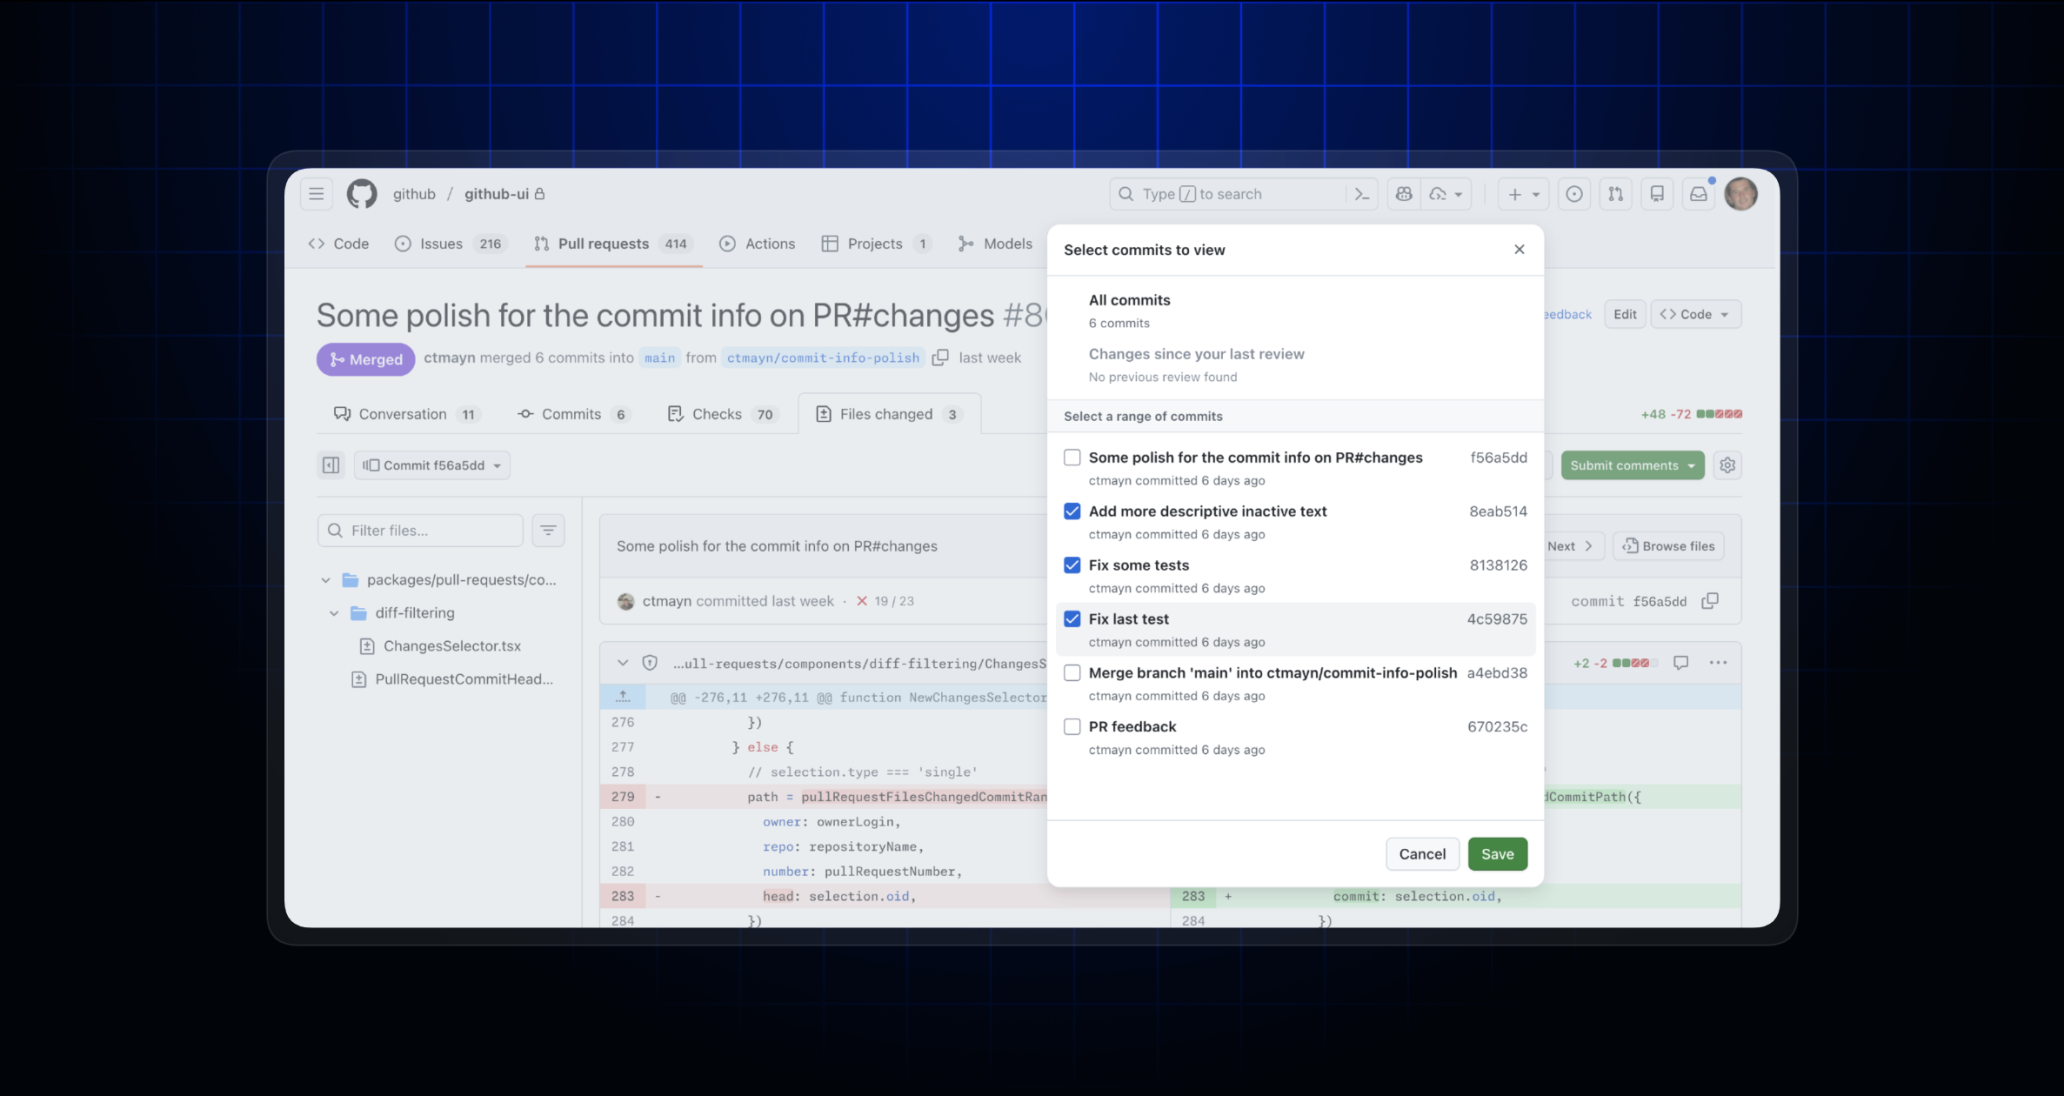Viewport: 2064px width, 1096px height.
Task: Switch to the Conversation tab
Action: click(402, 413)
